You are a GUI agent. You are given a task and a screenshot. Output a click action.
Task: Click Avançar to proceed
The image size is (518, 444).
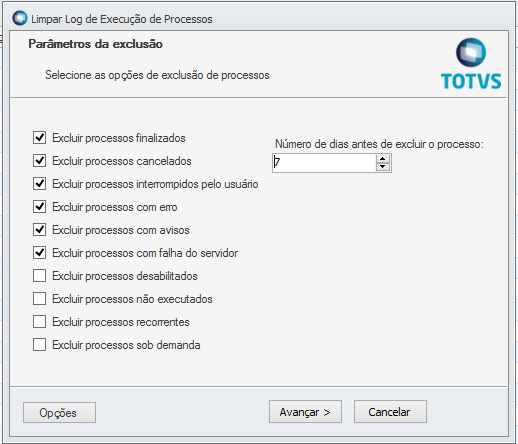click(x=305, y=412)
